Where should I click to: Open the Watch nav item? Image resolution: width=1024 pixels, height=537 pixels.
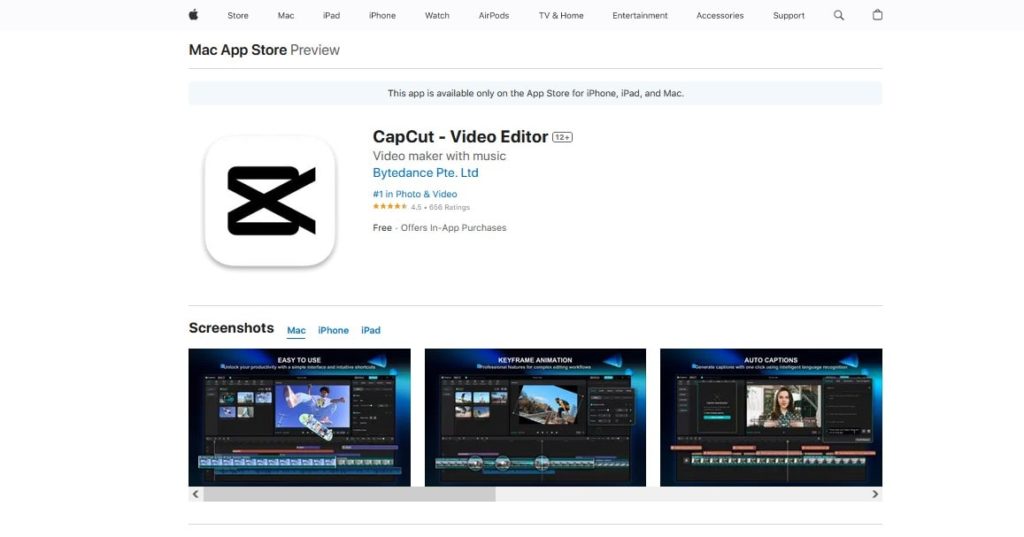(437, 16)
